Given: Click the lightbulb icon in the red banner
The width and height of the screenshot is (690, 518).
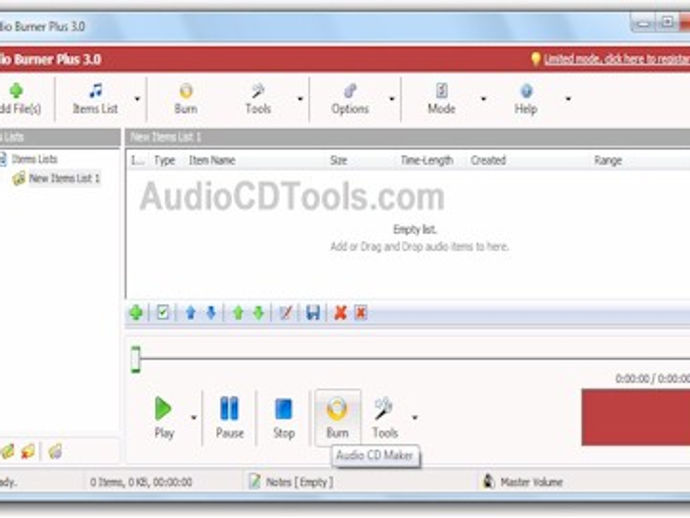Looking at the screenshot, I should click(535, 59).
